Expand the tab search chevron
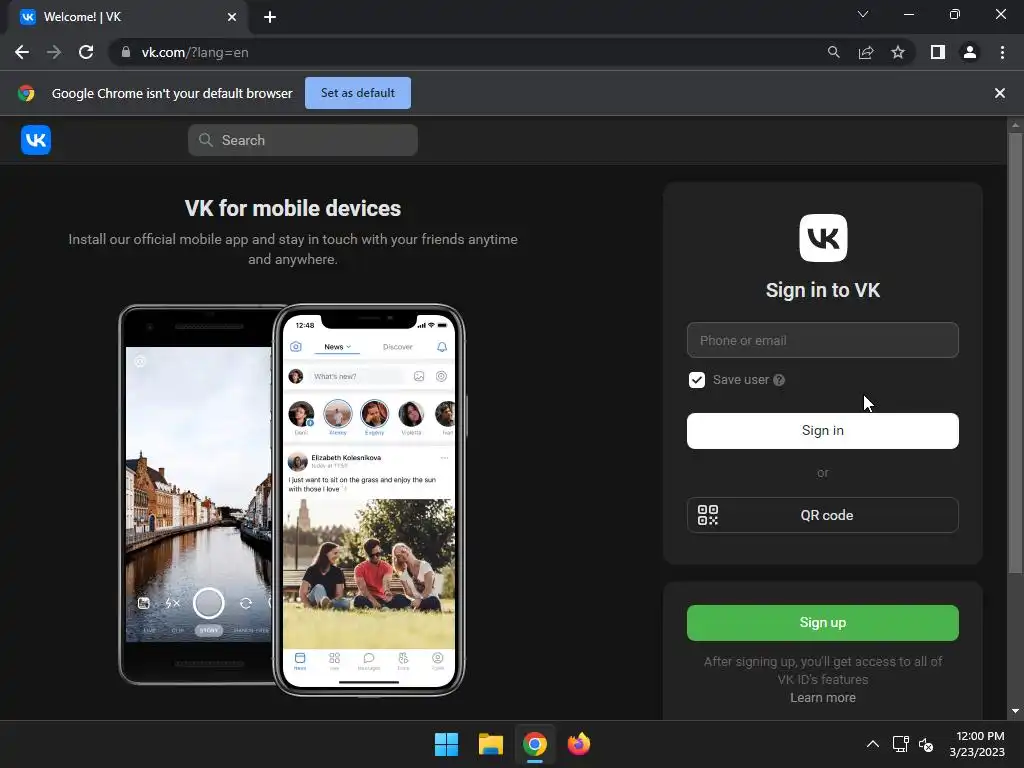Screen dimensions: 1024x768 [863, 14]
